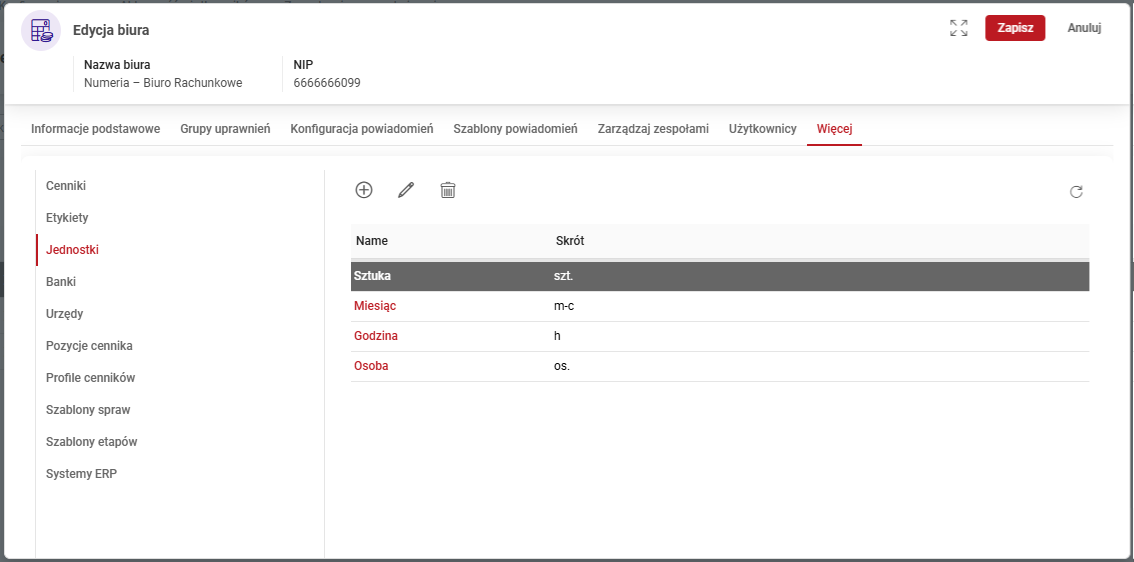Go to Użytkownicy tab
The image size is (1134, 562).
click(x=762, y=129)
